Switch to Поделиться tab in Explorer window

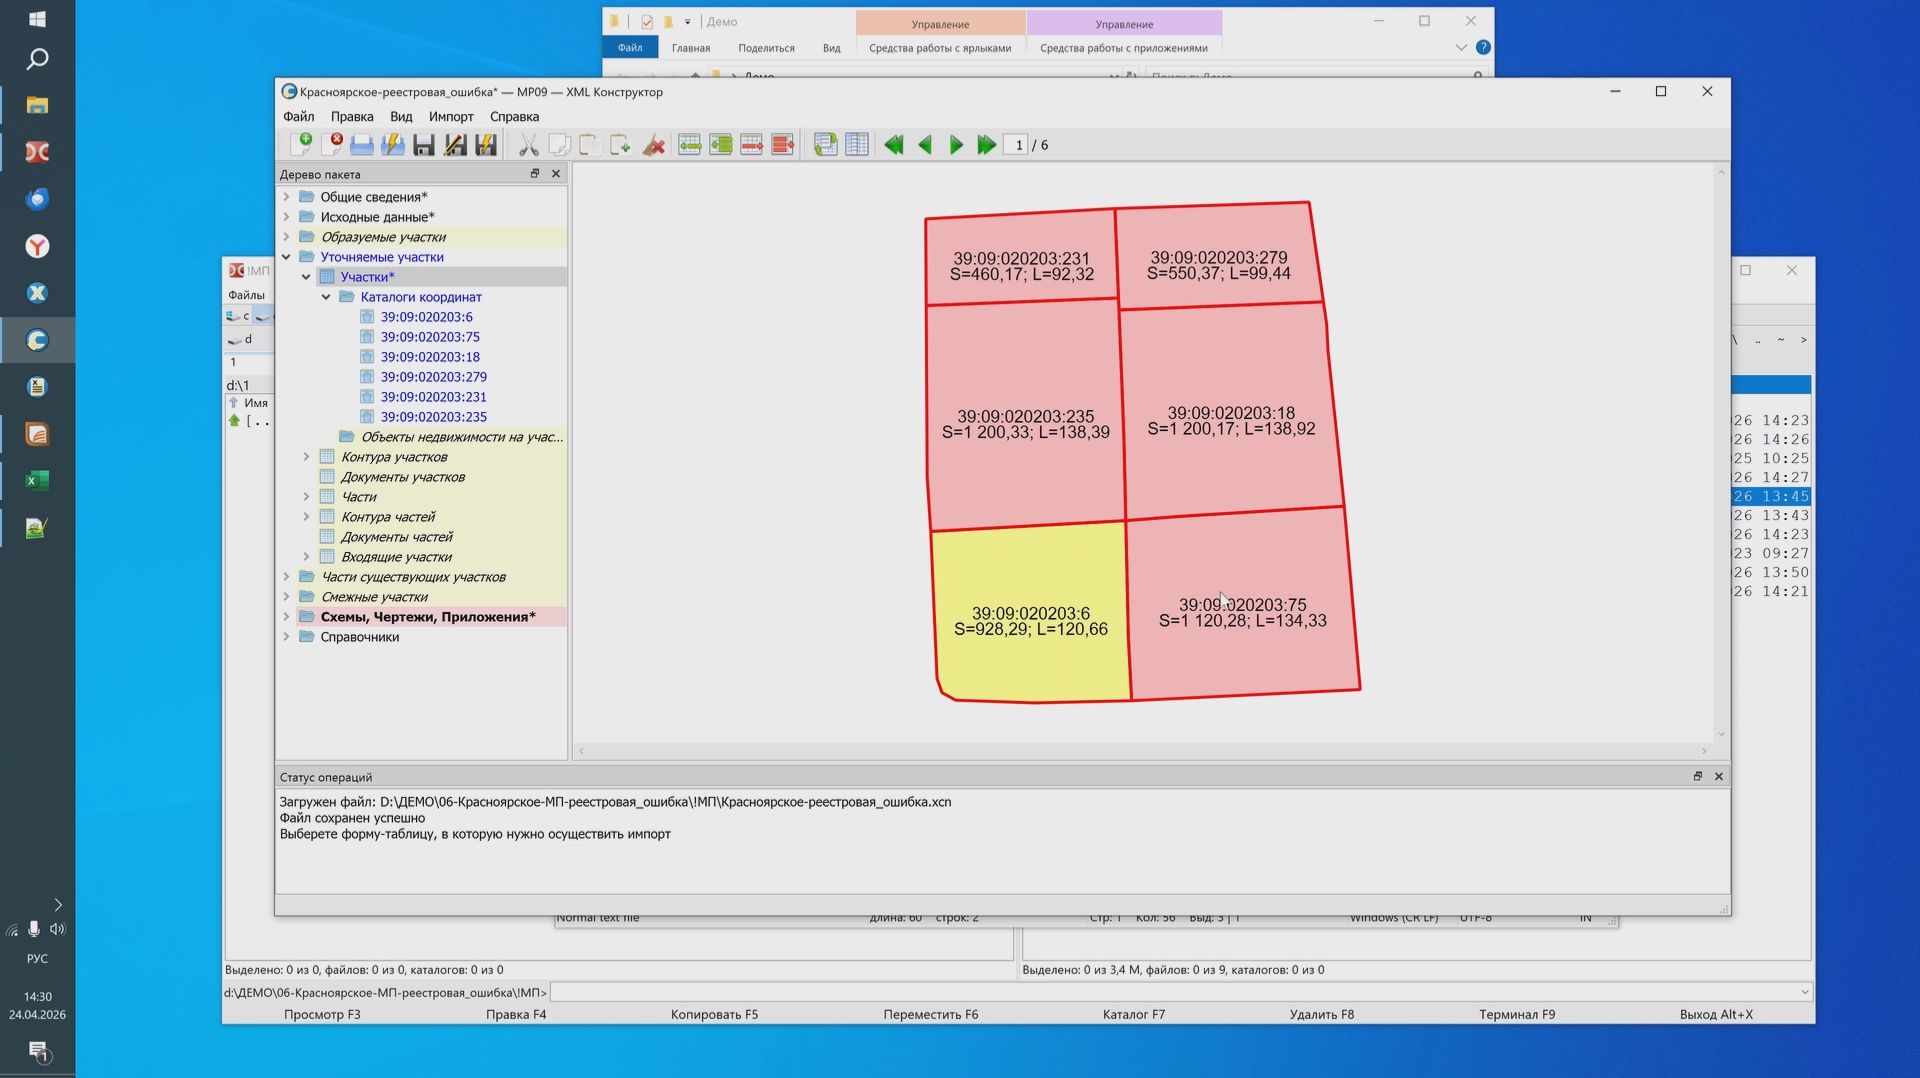click(766, 48)
